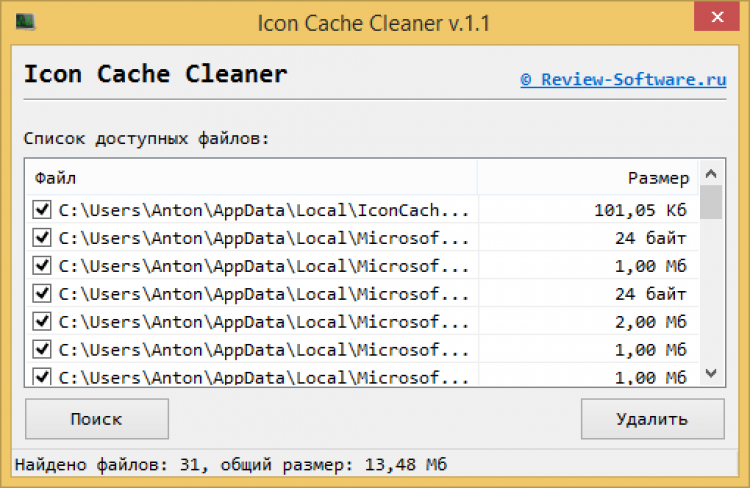Select the IconCache file path row
The height and width of the screenshot is (488, 750).
click(x=263, y=211)
